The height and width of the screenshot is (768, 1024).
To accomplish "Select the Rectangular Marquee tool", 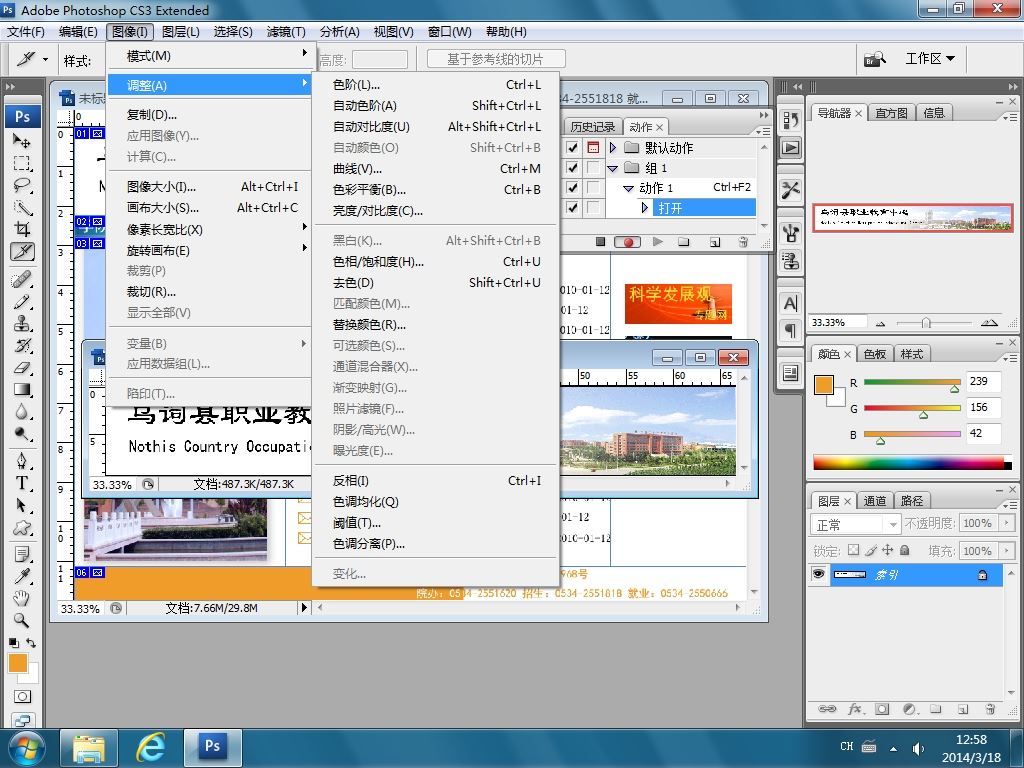I will (x=22, y=163).
